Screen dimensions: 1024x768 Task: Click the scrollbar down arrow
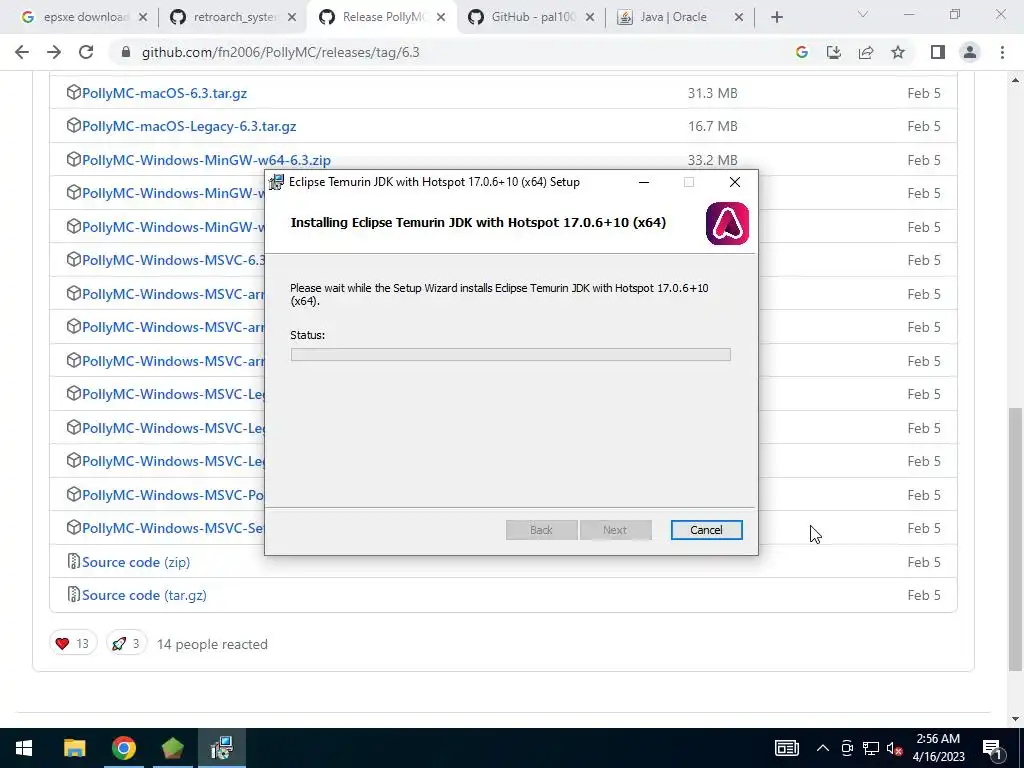[1016, 719]
